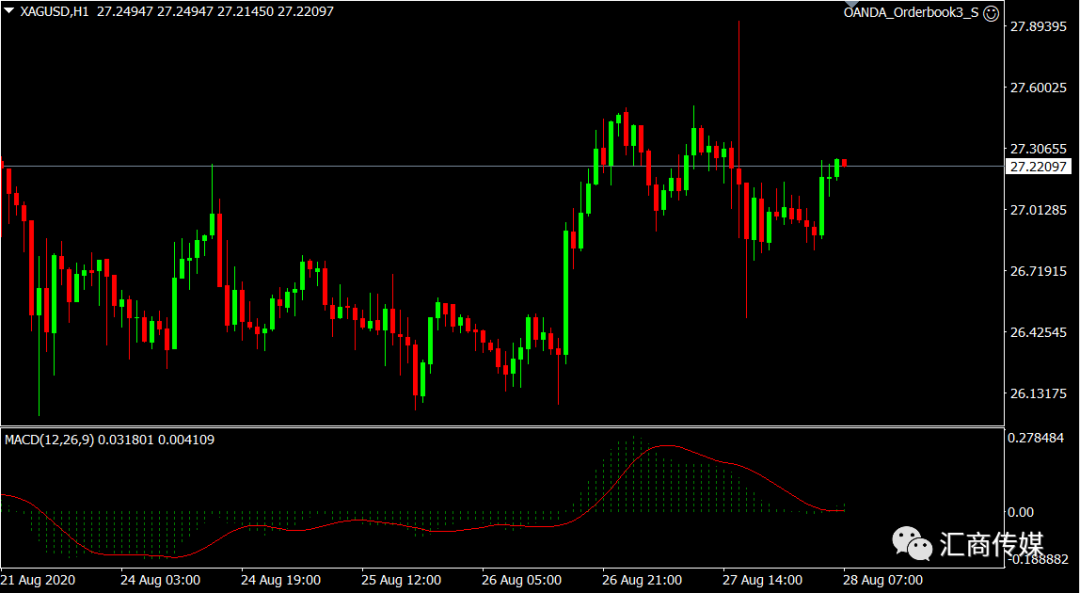Click the 26.13175 price axis label
Screen dimensions: 1080x593
coord(1038,393)
